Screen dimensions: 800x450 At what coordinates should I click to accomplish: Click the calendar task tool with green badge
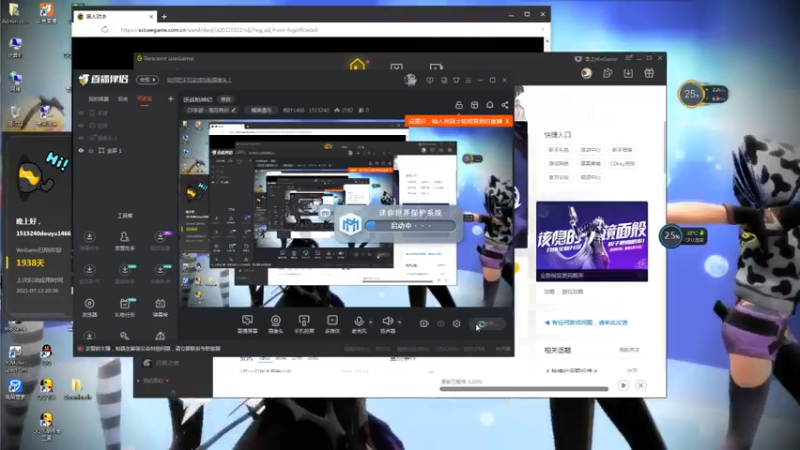(124, 304)
